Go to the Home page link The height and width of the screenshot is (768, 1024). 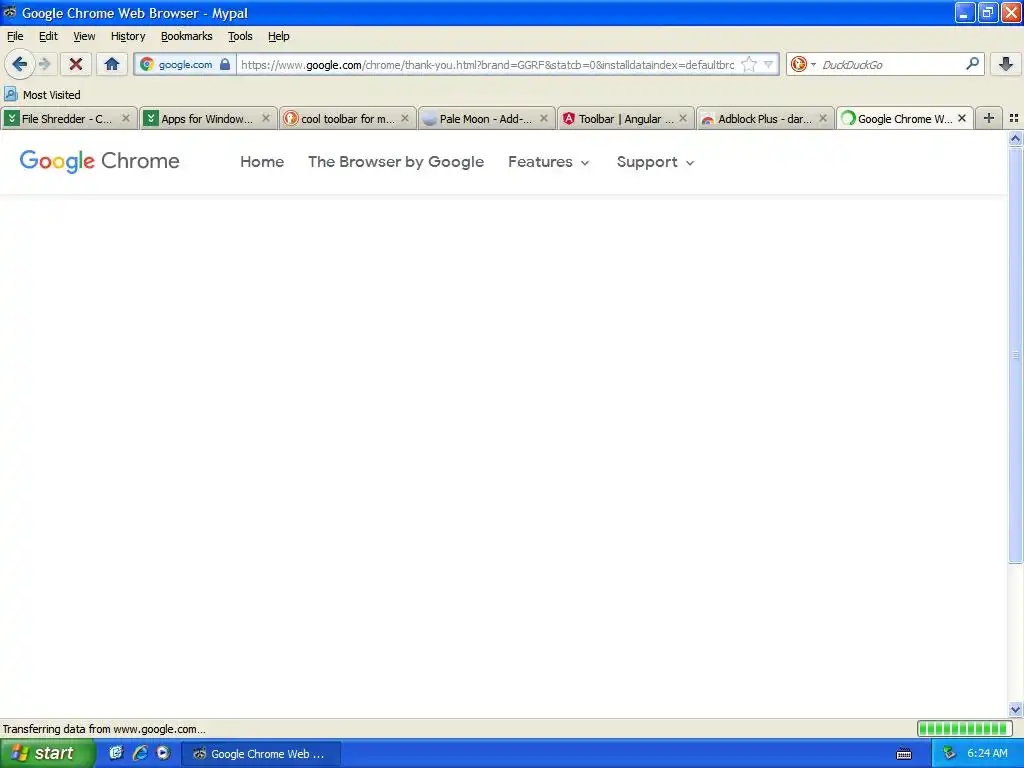[x=262, y=162]
